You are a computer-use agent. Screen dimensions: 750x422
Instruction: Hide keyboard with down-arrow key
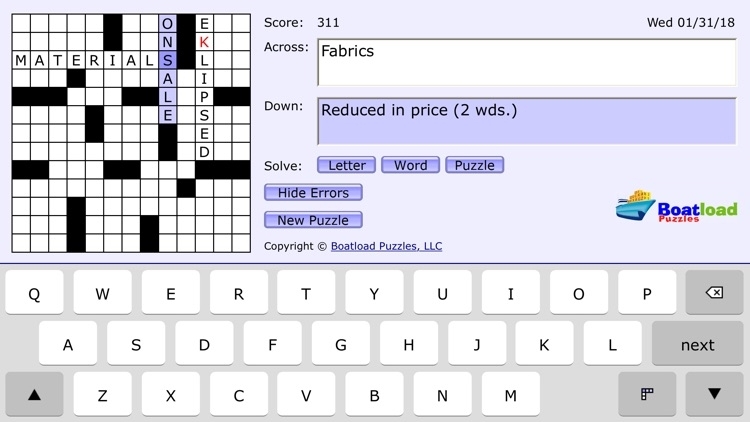714,394
